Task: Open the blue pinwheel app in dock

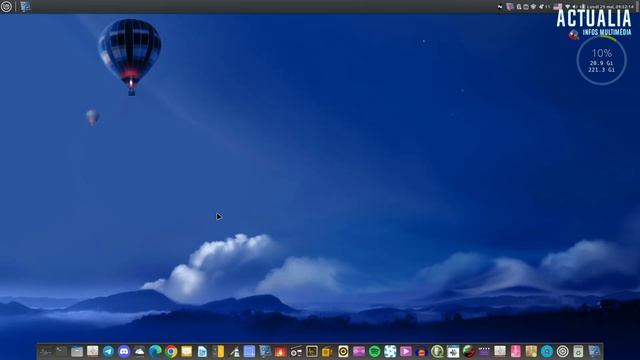Action: tap(390, 351)
